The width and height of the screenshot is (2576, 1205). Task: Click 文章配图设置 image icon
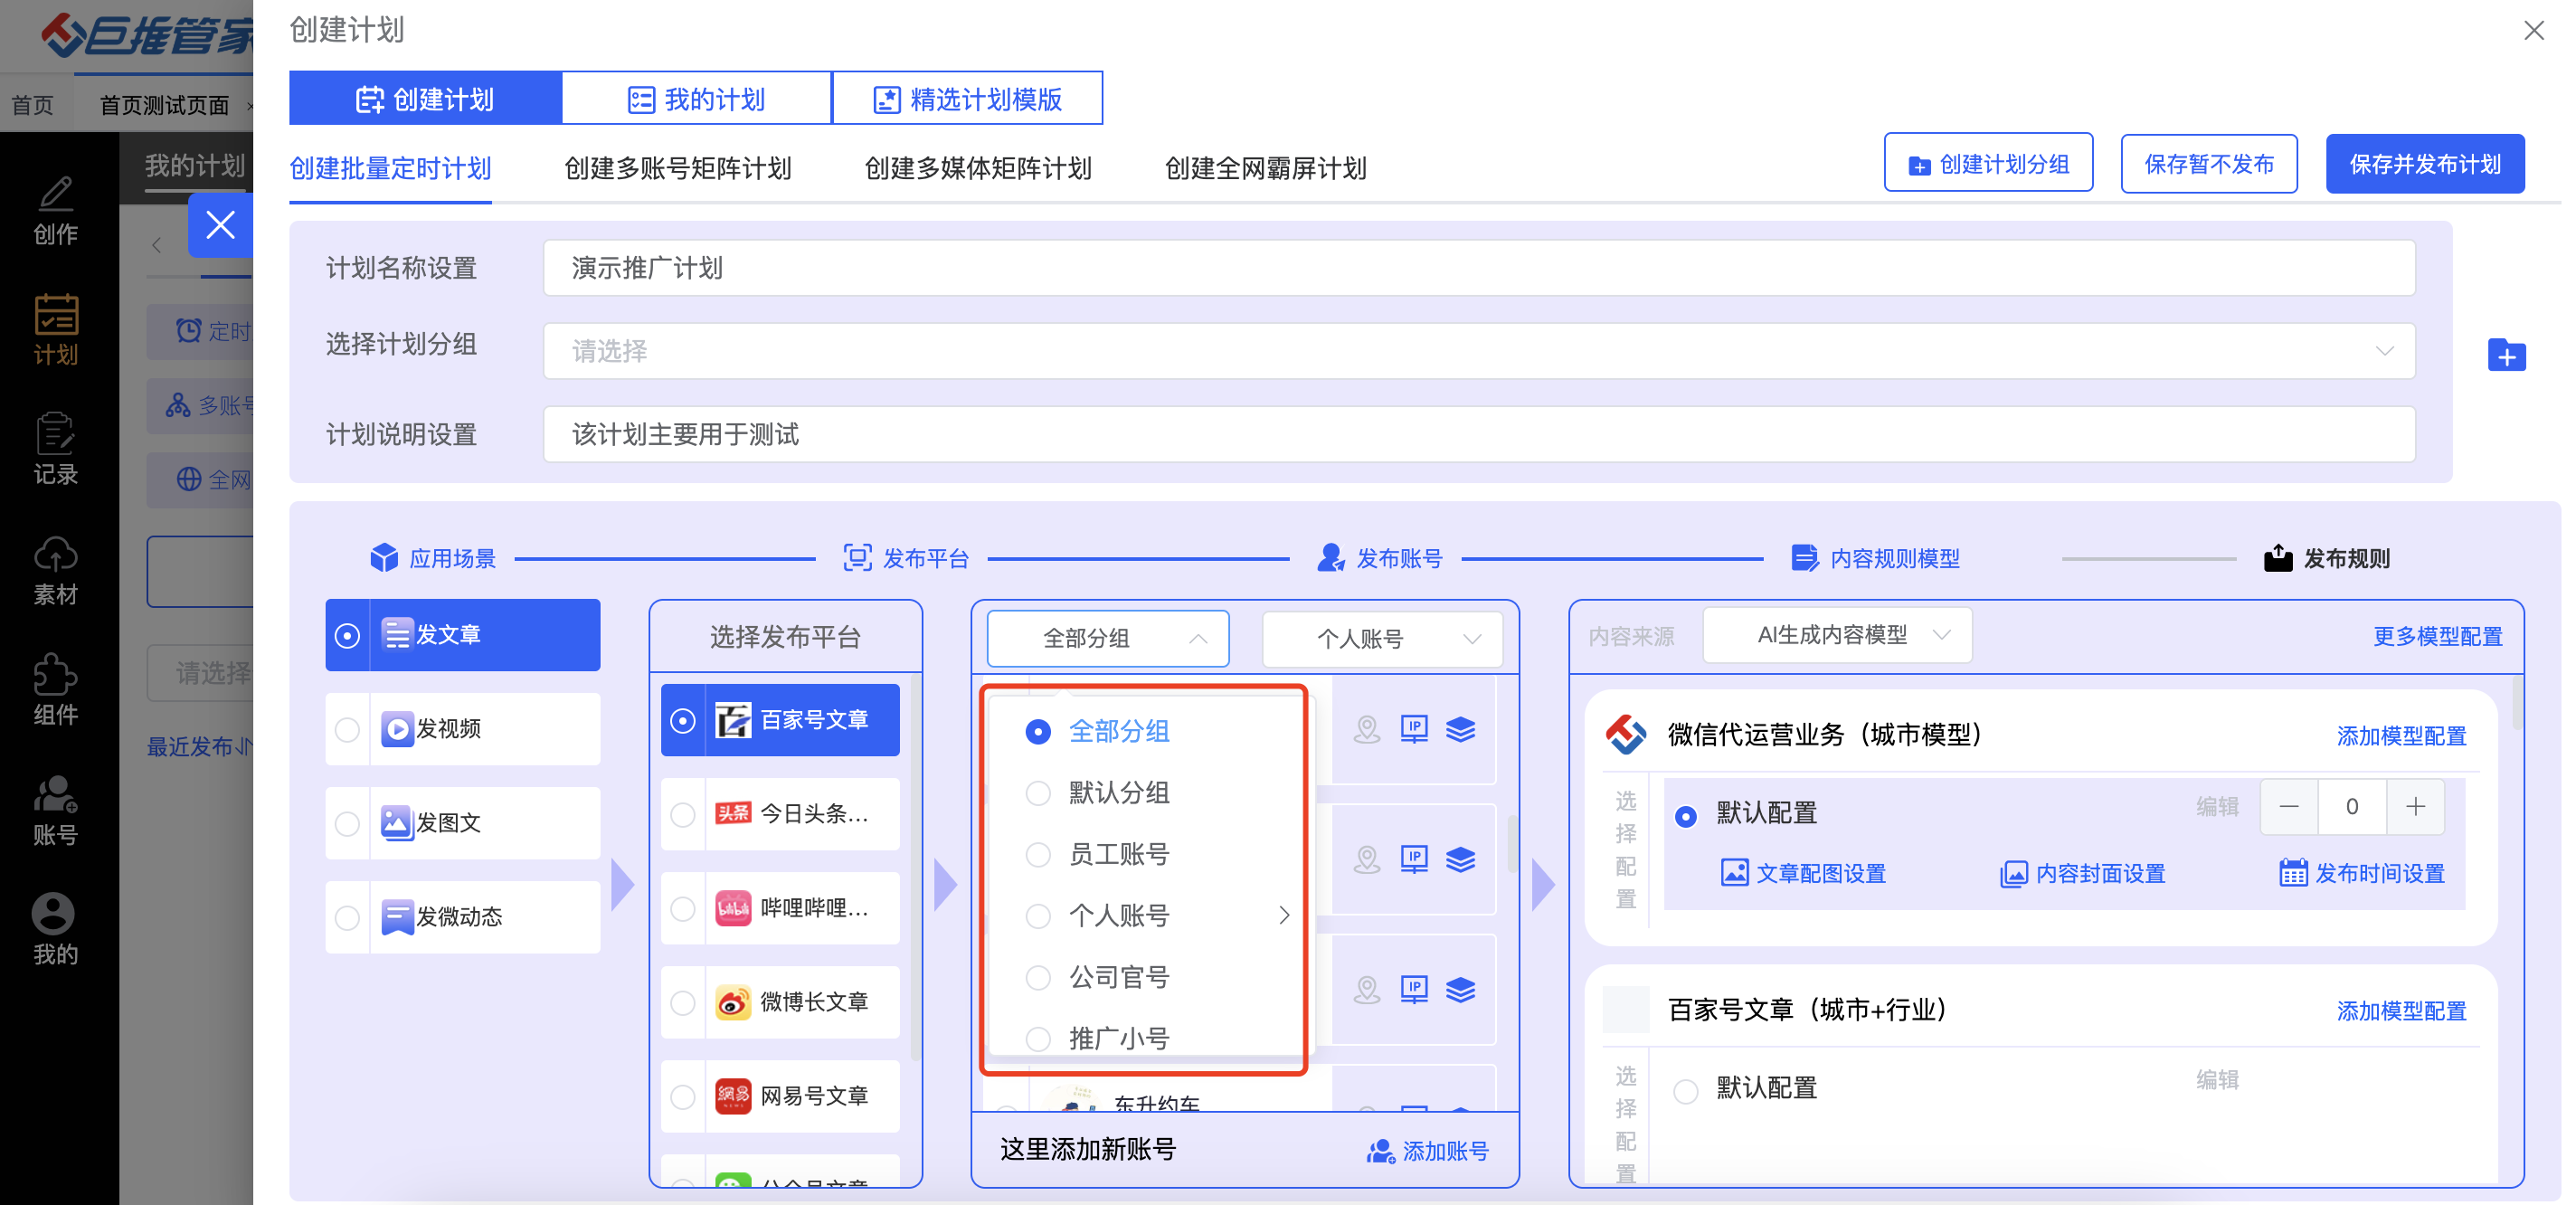tap(1734, 873)
